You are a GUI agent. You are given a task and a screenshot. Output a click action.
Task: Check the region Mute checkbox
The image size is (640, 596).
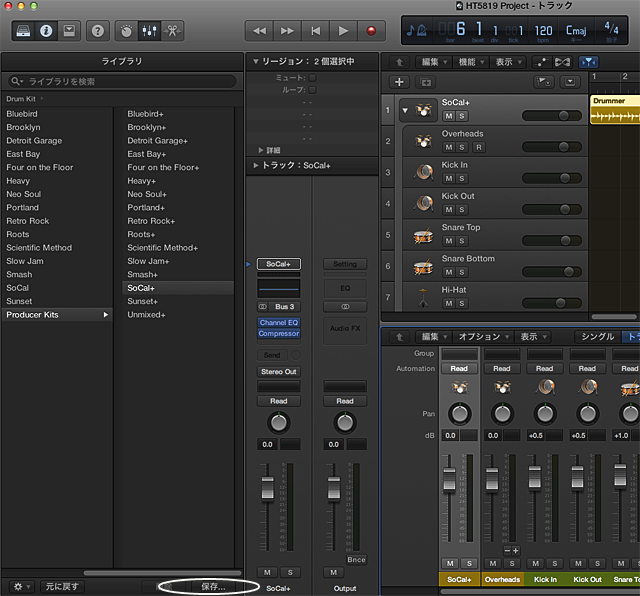(312, 78)
